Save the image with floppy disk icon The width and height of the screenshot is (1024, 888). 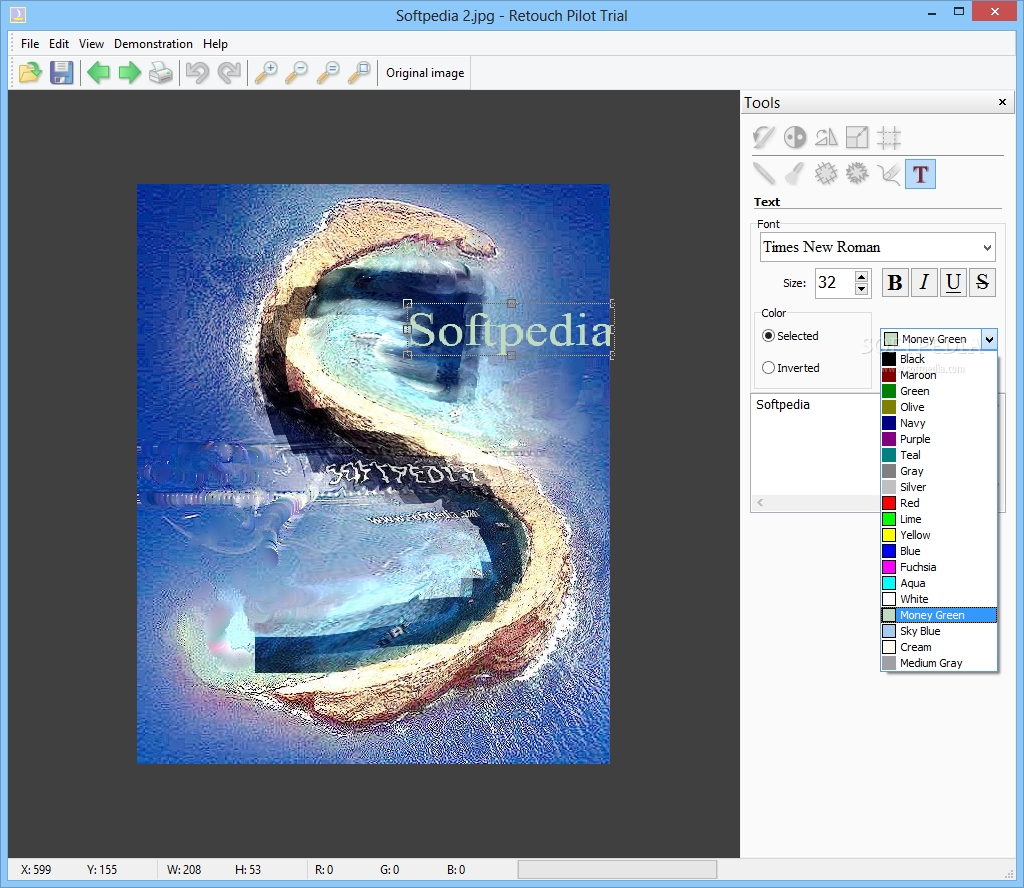click(61, 72)
